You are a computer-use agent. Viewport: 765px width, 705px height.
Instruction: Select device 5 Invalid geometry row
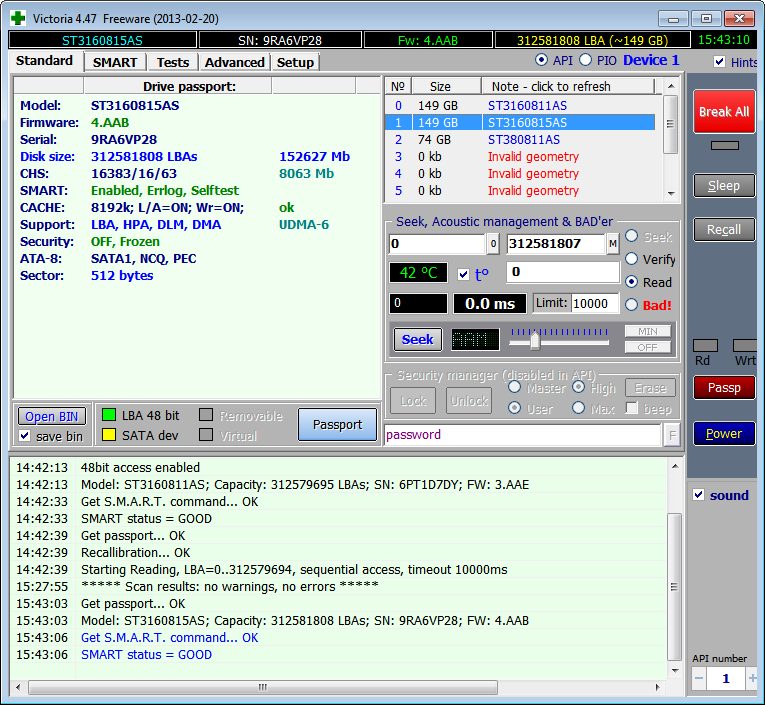click(x=520, y=191)
